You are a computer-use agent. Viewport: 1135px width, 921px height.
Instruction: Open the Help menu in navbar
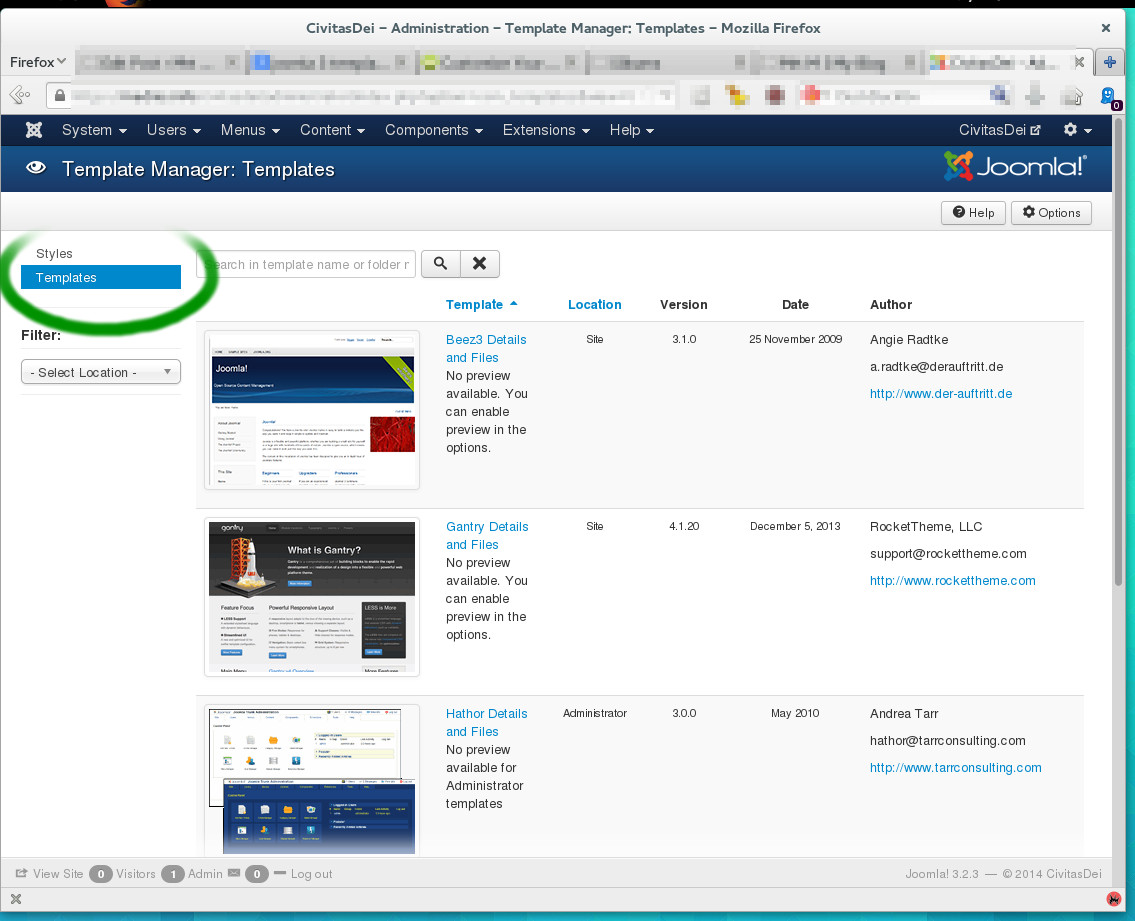click(x=631, y=130)
